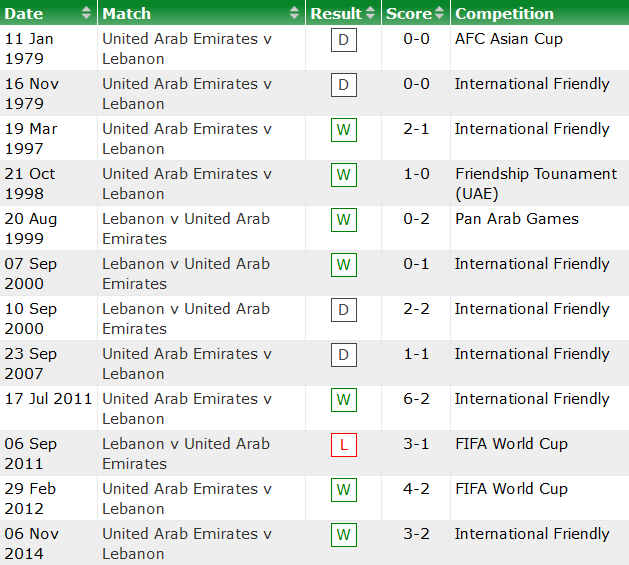Click the sort arrows next to Score
The width and height of the screenshot is (629, 565).
[x=439, y=14]
